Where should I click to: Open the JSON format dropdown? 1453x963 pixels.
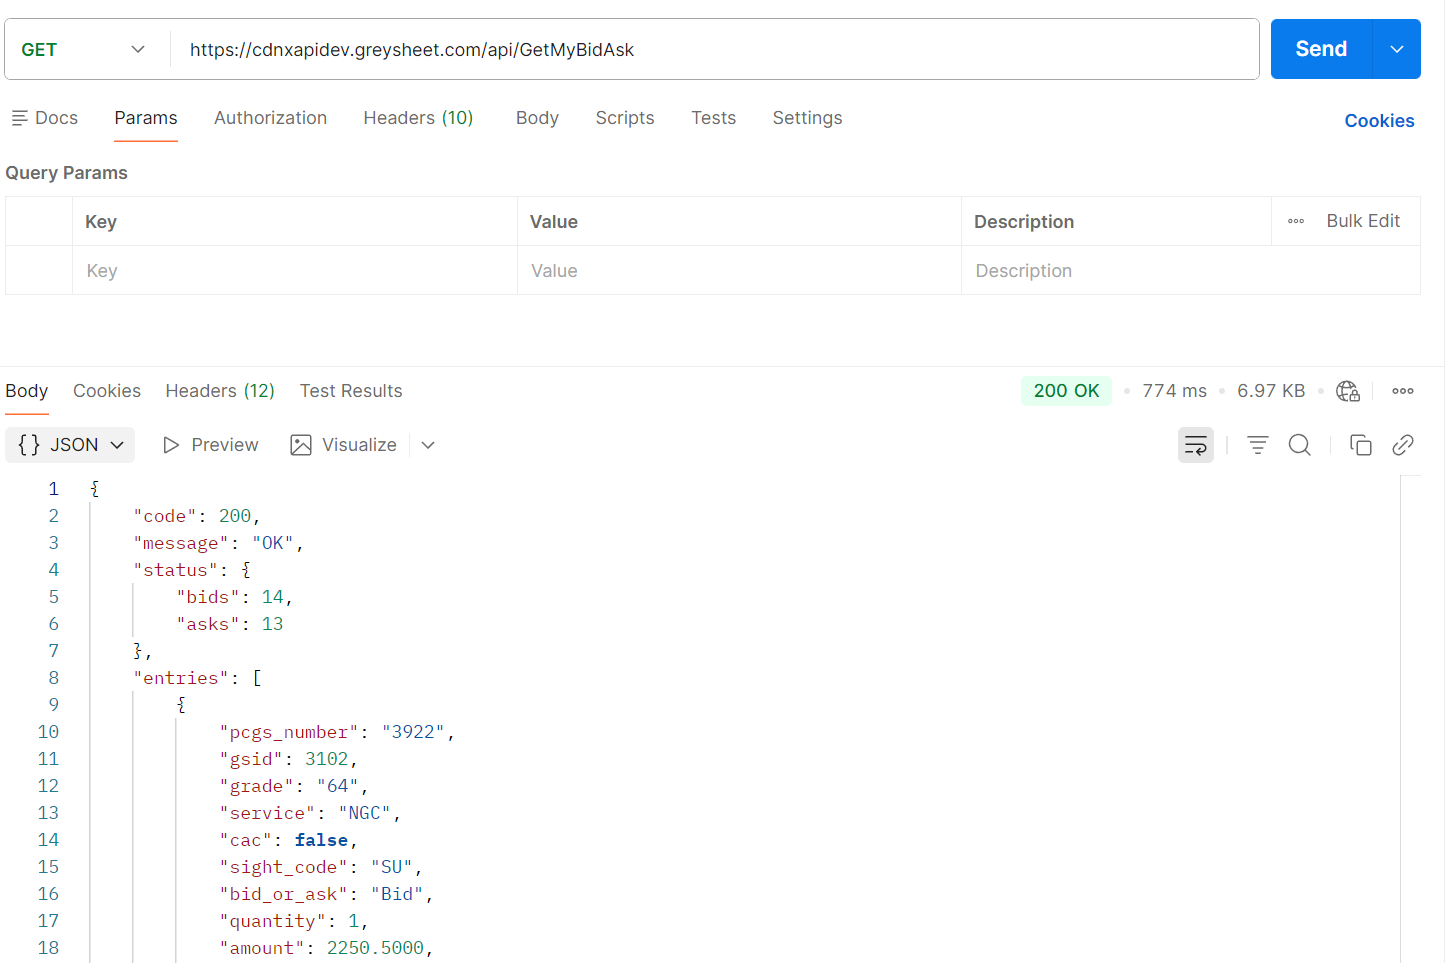coord(69,444)
